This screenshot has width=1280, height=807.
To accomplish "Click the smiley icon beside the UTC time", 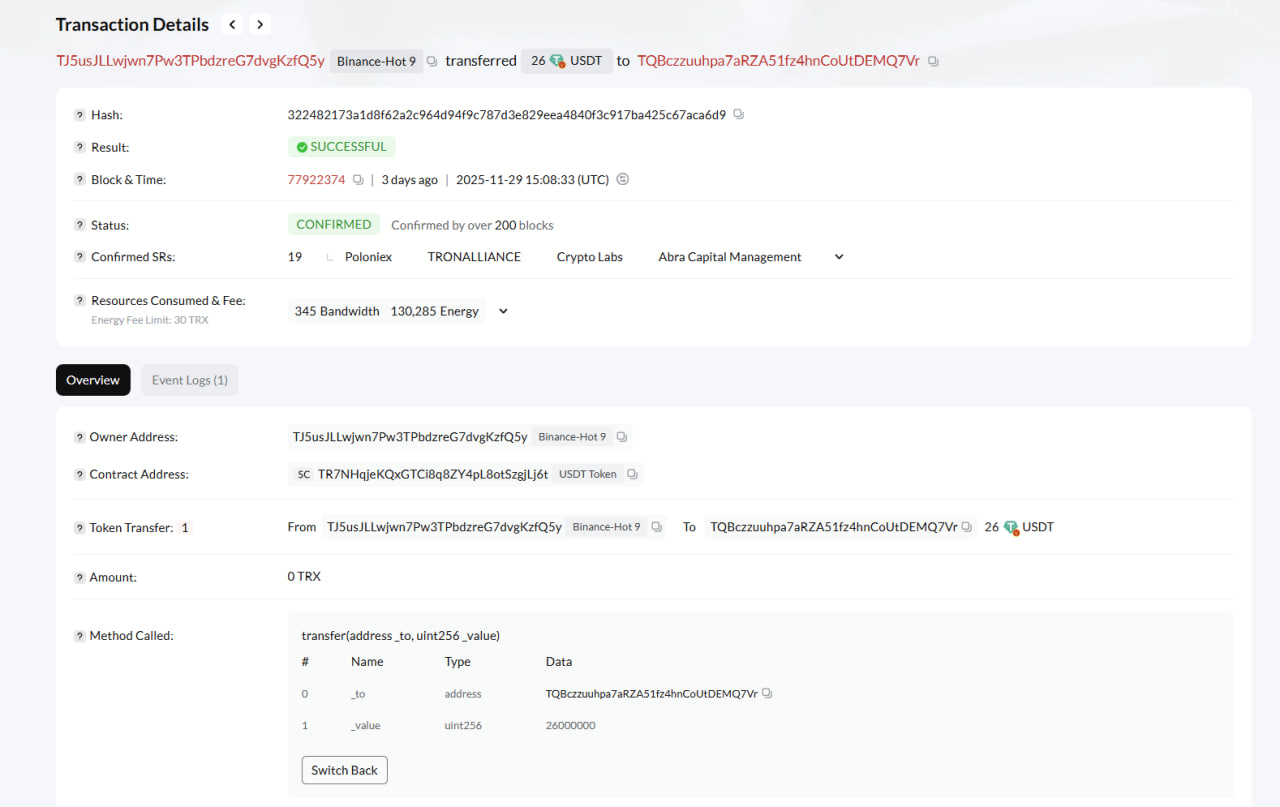I will [x=622, y=180].
